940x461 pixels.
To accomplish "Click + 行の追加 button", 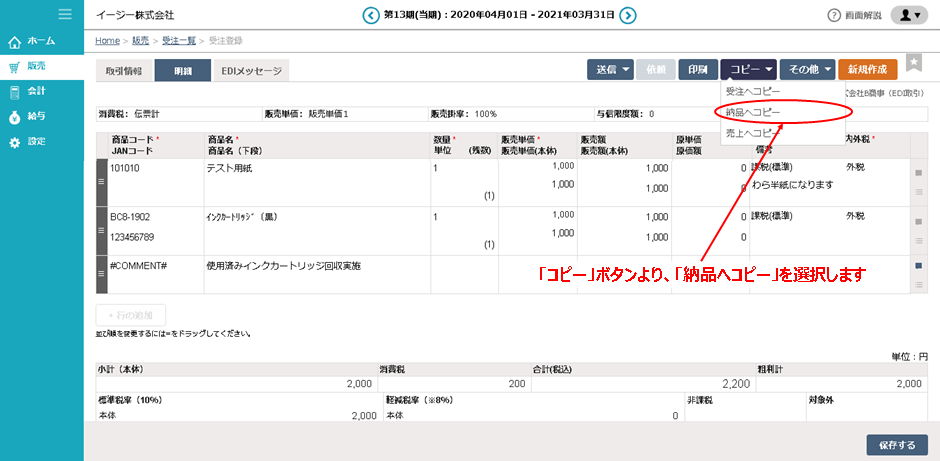I will [131, 315].
